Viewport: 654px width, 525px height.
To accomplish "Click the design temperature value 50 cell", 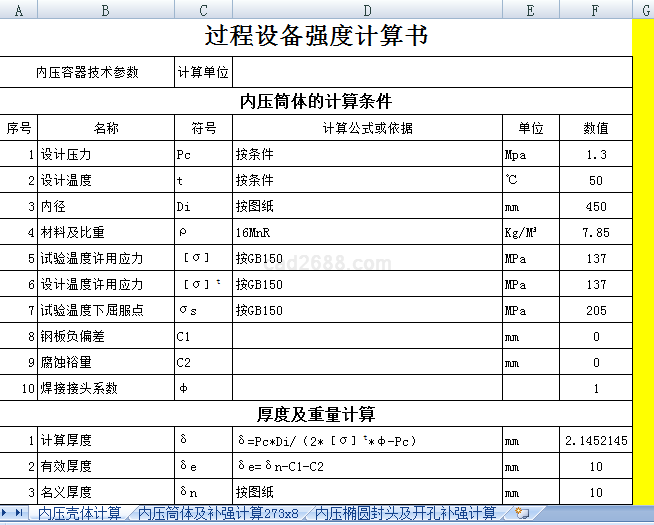I will point(596,181).
